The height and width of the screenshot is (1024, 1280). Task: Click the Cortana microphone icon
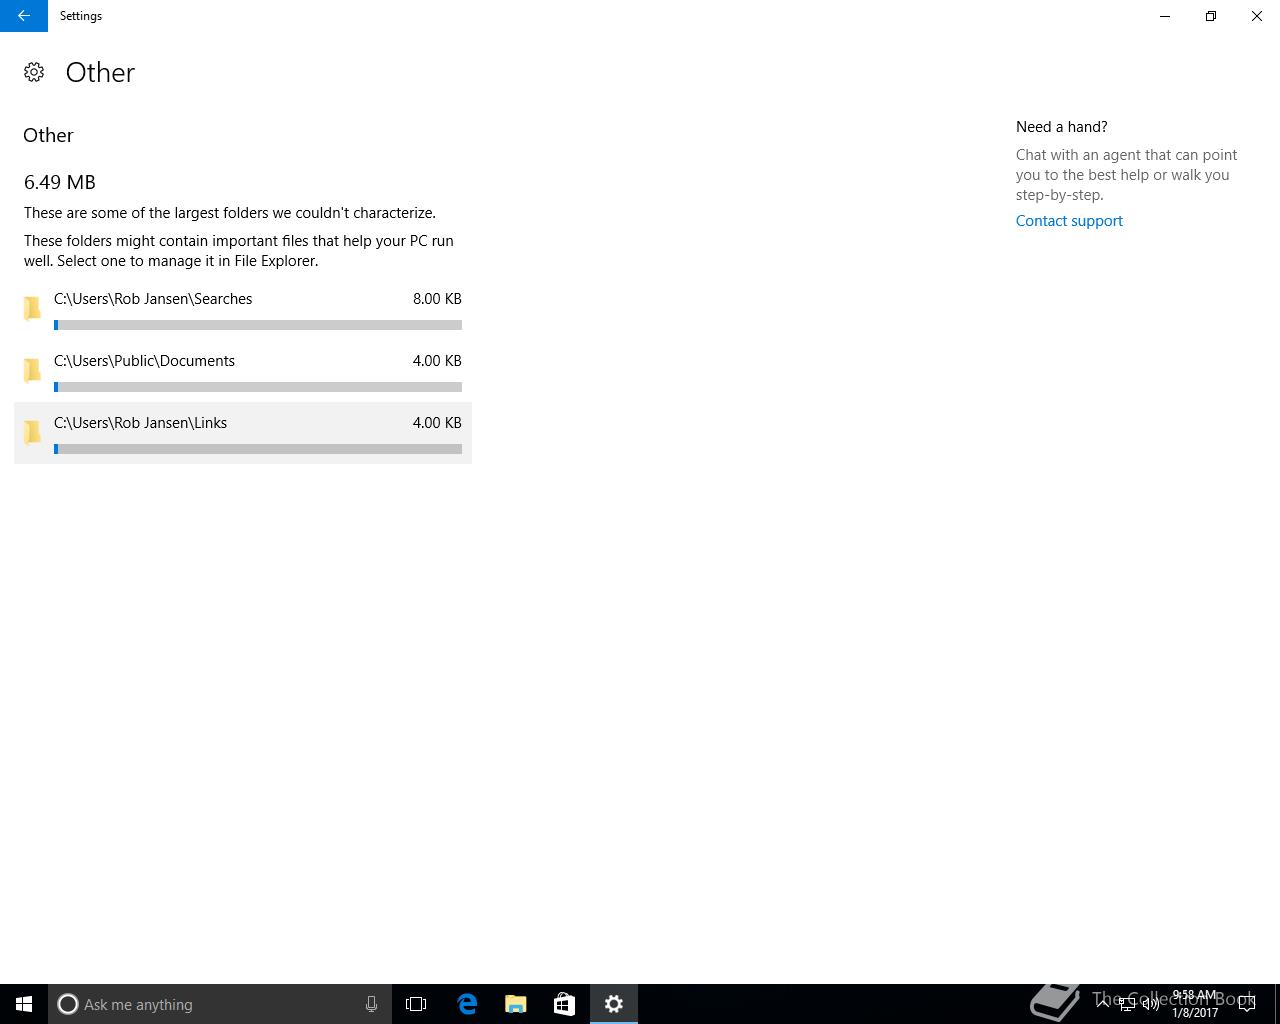(371, 1004)
